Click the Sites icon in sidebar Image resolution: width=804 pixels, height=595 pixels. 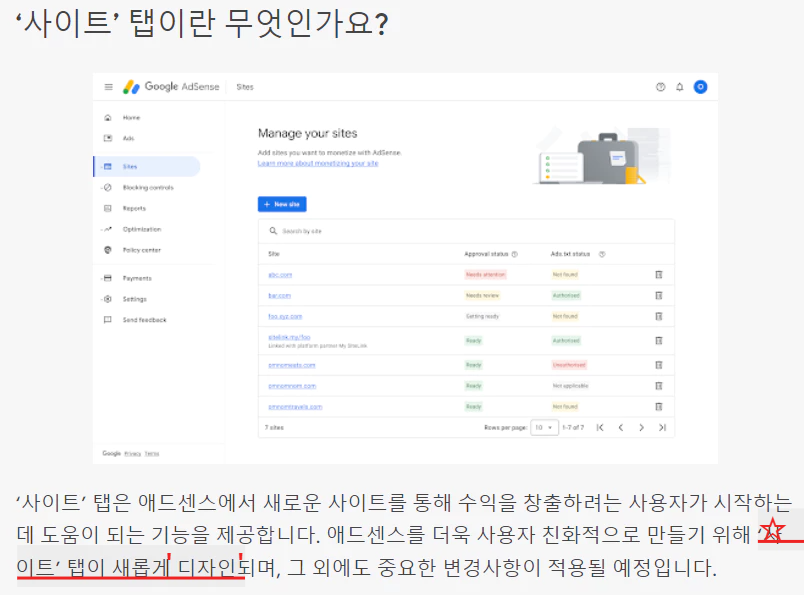(108, 167)
